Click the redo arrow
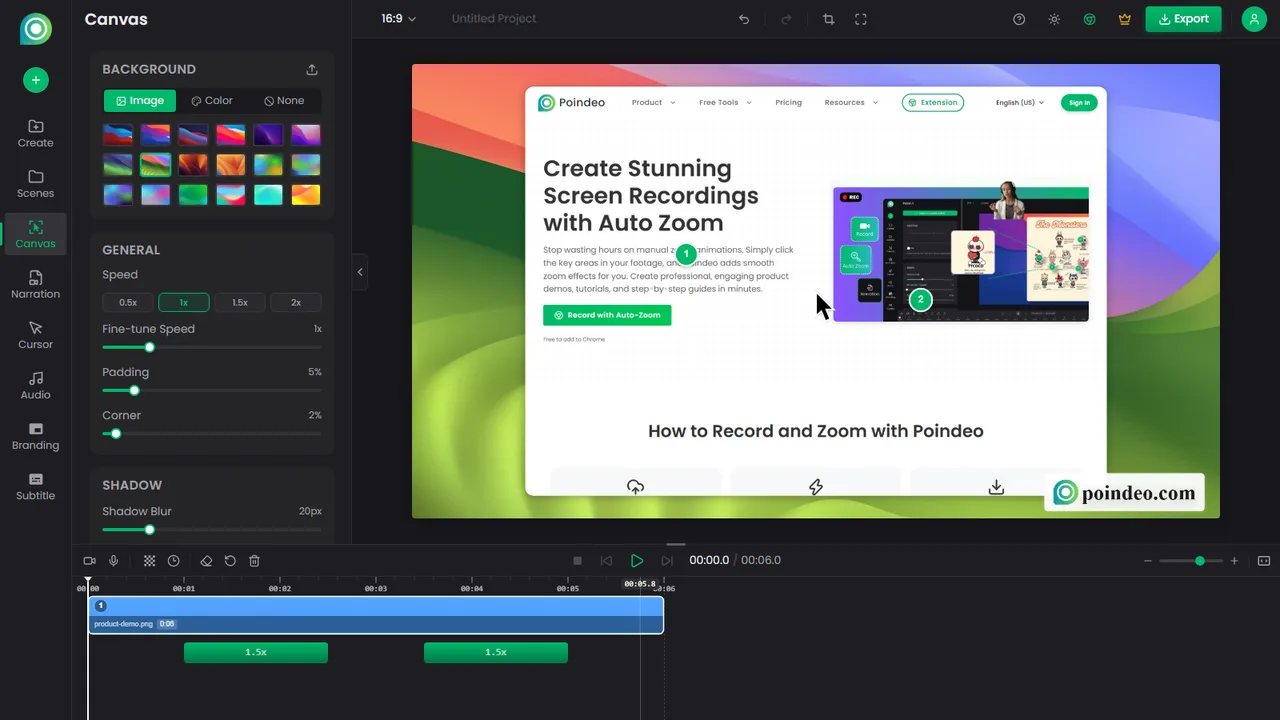Screen dimensions: 1280x720 786,19
